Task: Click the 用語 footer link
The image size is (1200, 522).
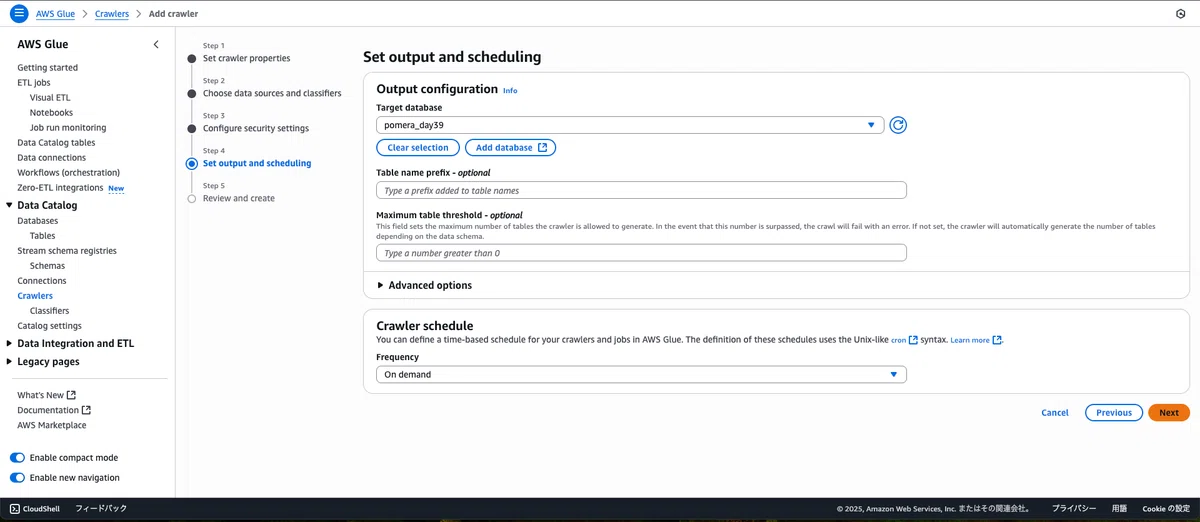Action: (x=1119, y=509)
